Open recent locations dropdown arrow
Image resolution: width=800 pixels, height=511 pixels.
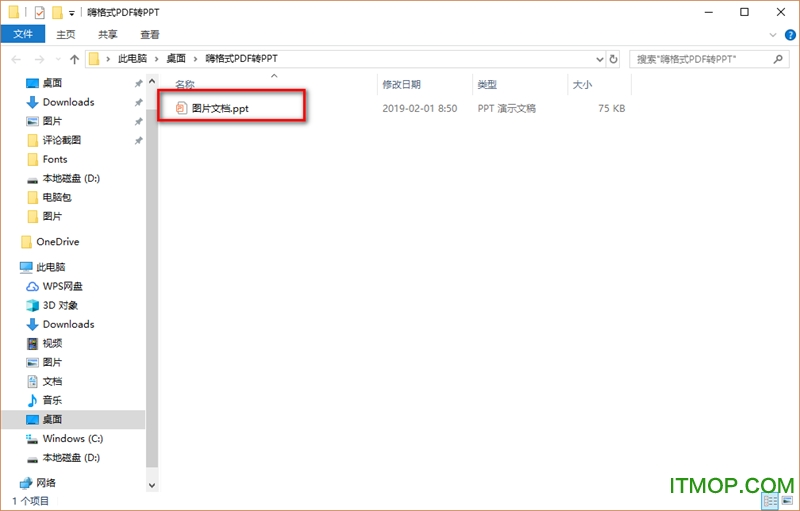(x=58, y=59)
